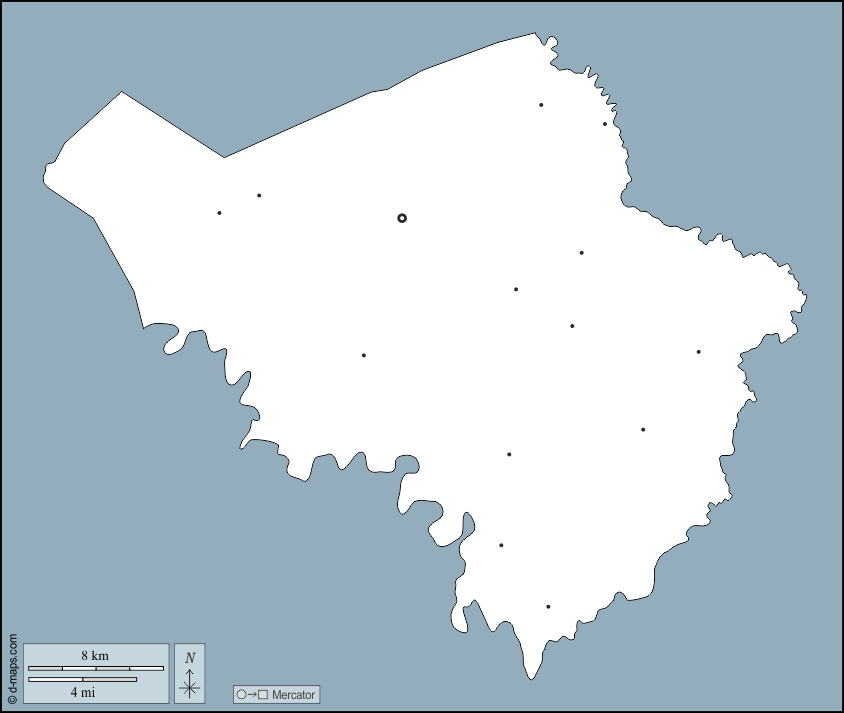This screenshot has height=713, width=844.
Task: Click the Mercator projection label
Action: coord(293,694)
